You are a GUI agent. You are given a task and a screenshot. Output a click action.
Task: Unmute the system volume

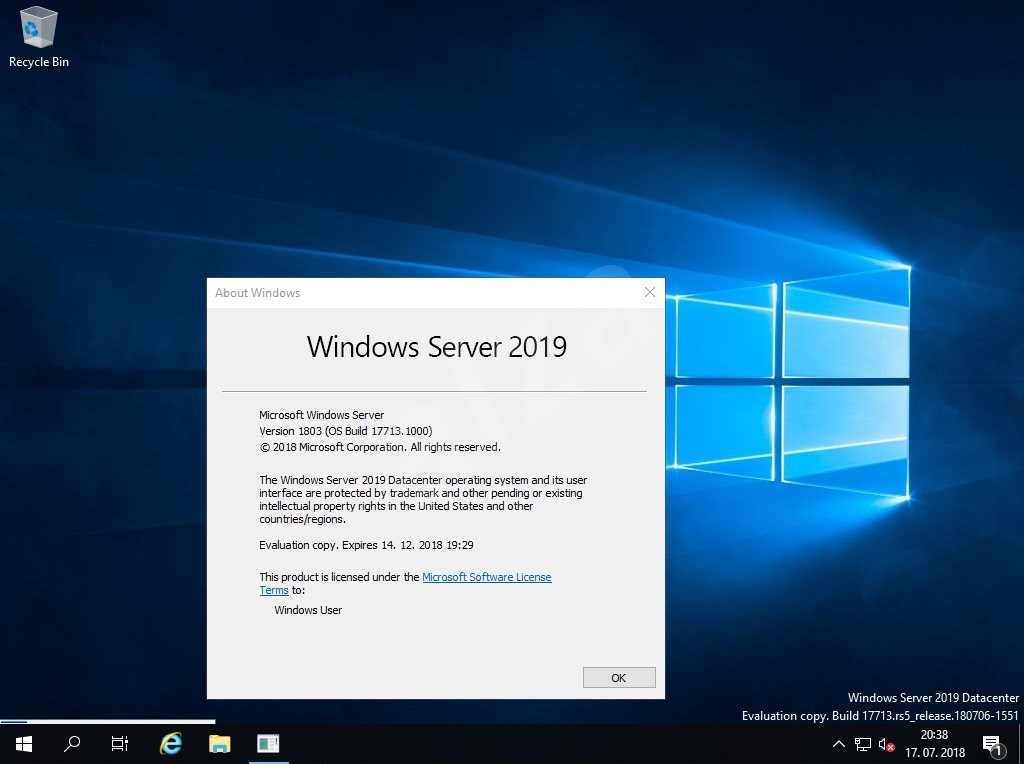(884, 744)
